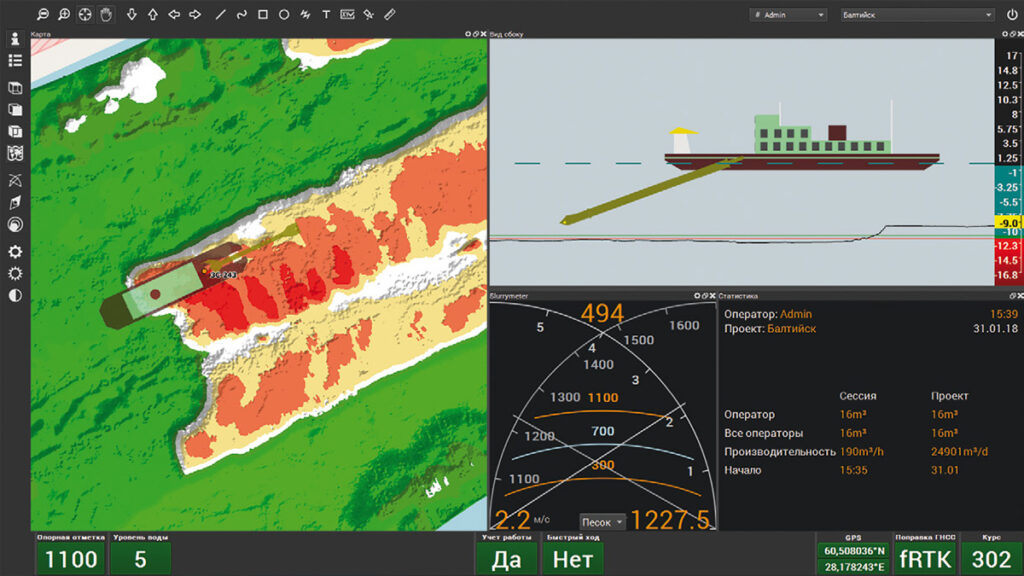Select the straight line drawing tool

[x=220, y=14]
